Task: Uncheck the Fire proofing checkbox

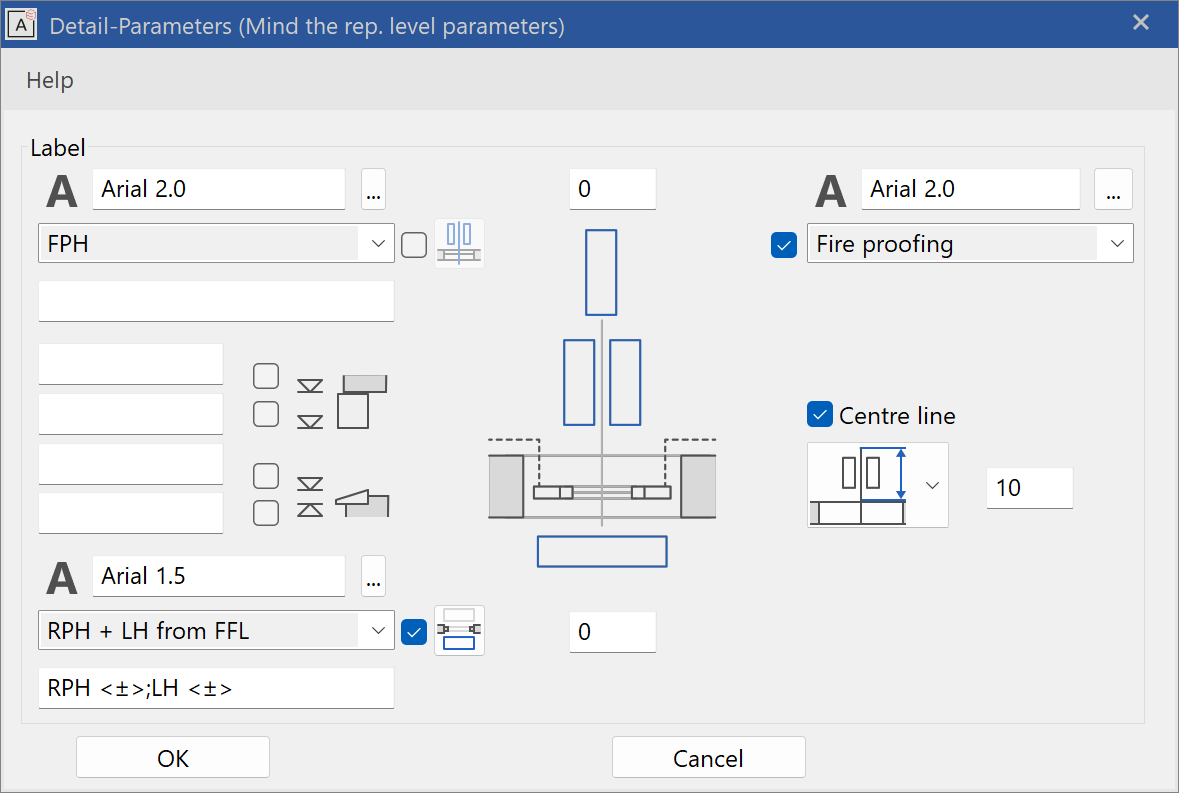Action: coord(784,245)
